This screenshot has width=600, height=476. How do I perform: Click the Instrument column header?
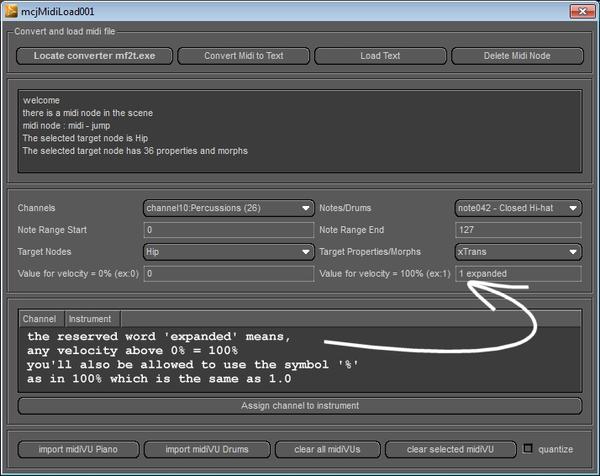93,319
